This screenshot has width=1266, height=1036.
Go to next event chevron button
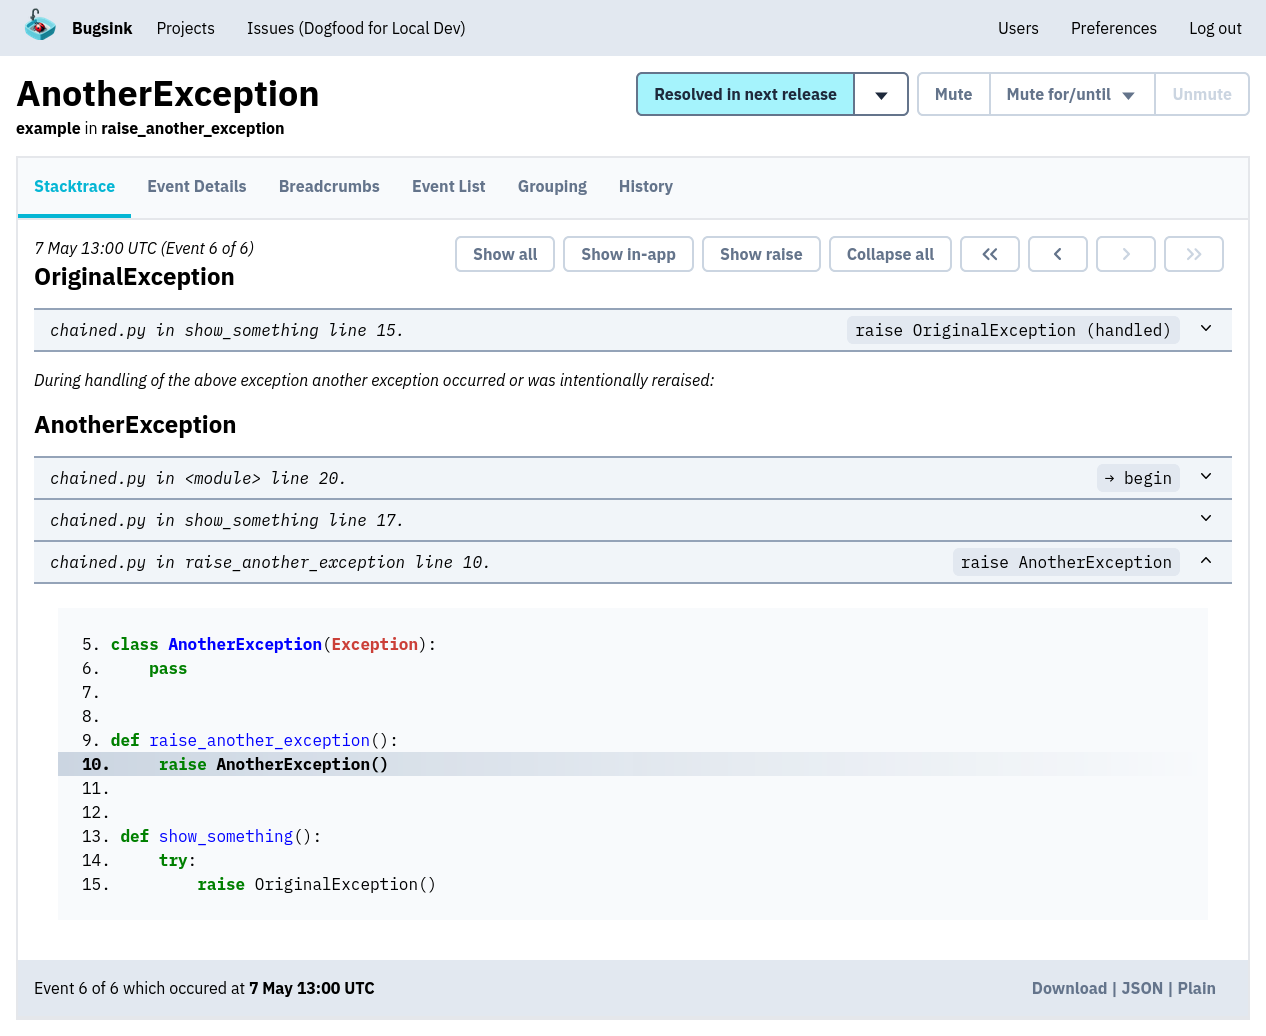[x=1126, y=254]
